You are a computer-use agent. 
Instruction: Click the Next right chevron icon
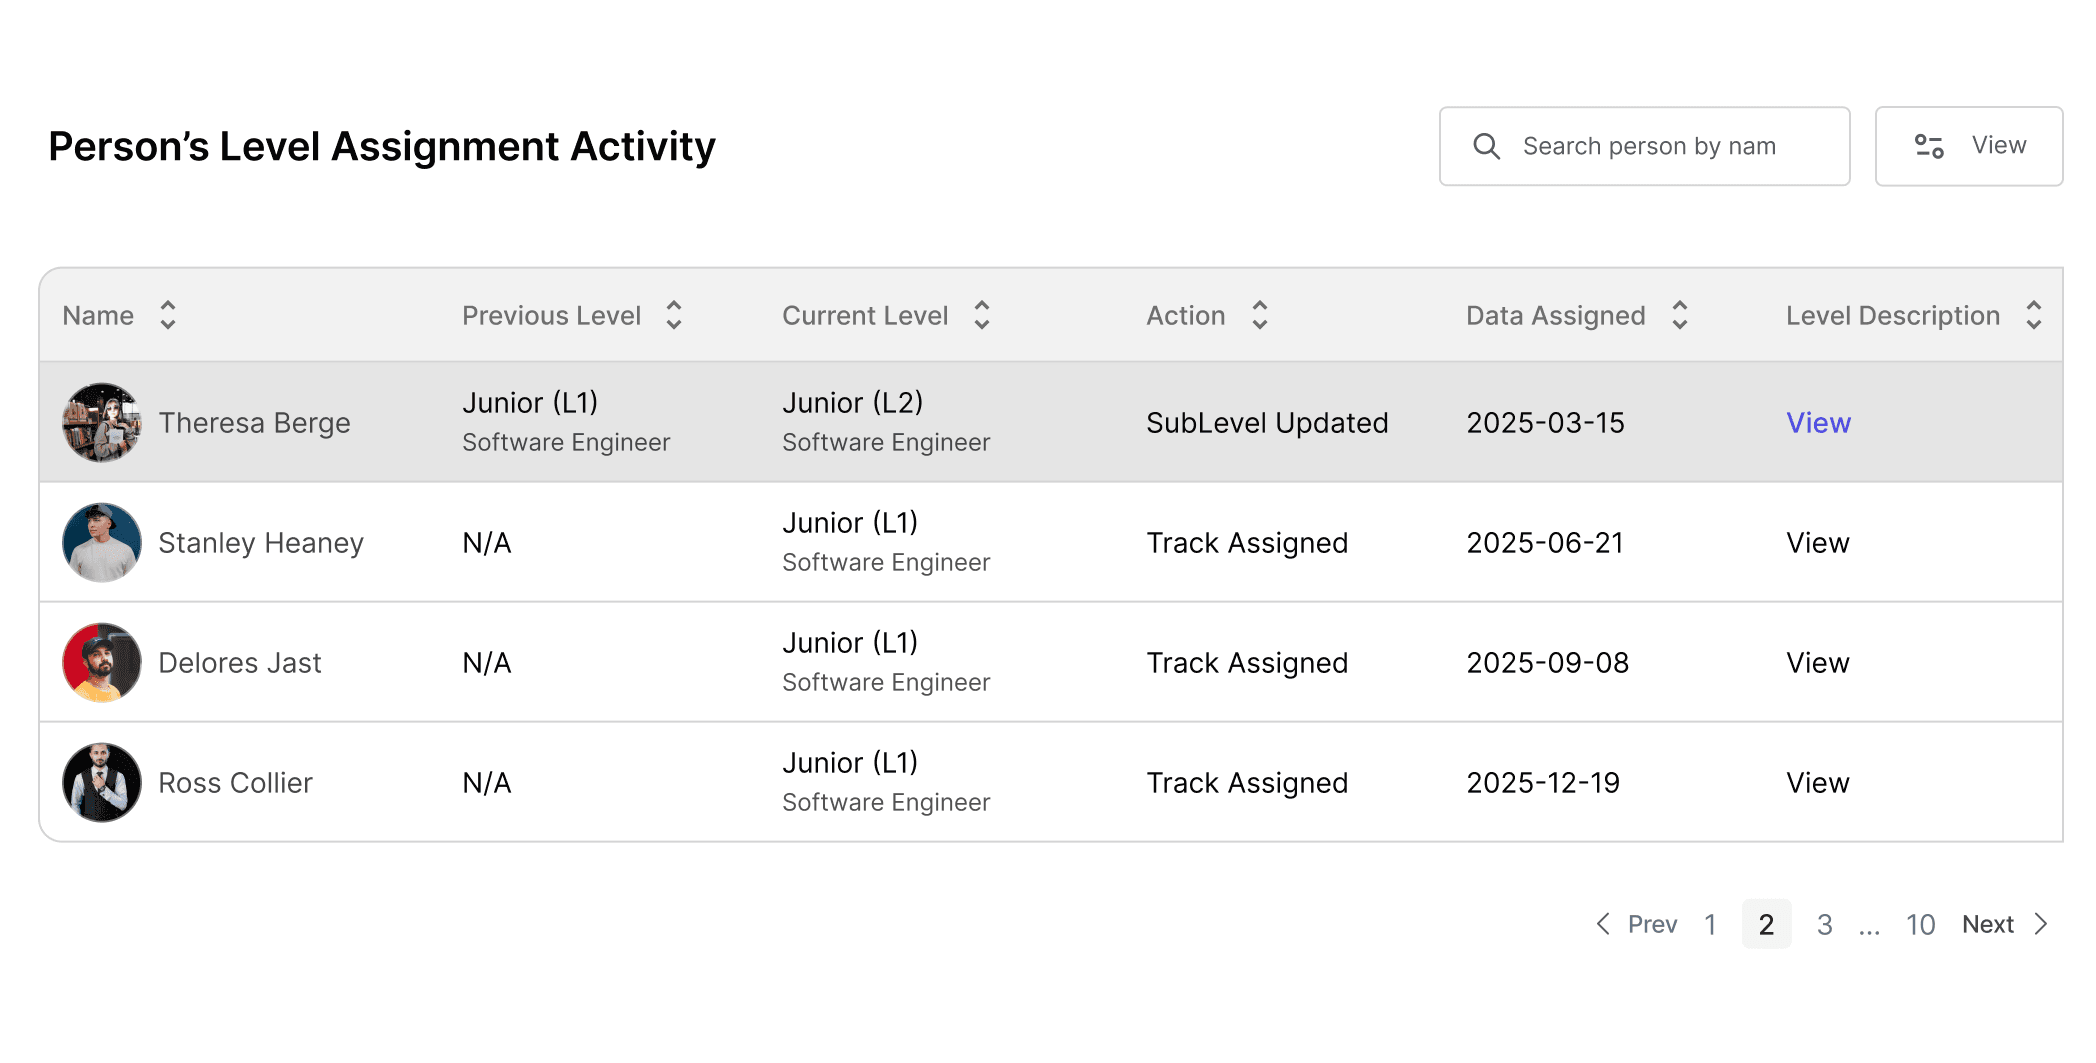(2043, 924)
